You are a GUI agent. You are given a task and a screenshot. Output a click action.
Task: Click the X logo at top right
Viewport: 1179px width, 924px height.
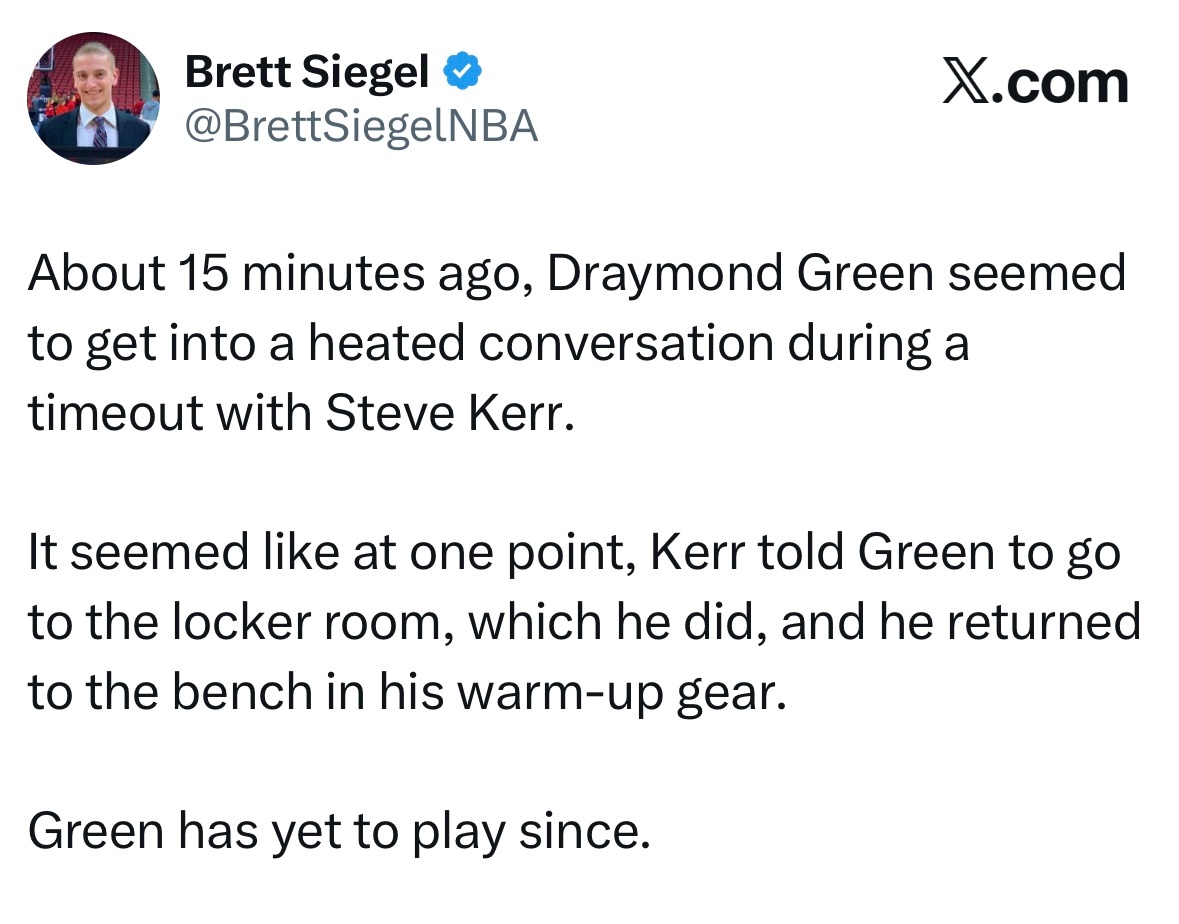(x=966, y=83)
